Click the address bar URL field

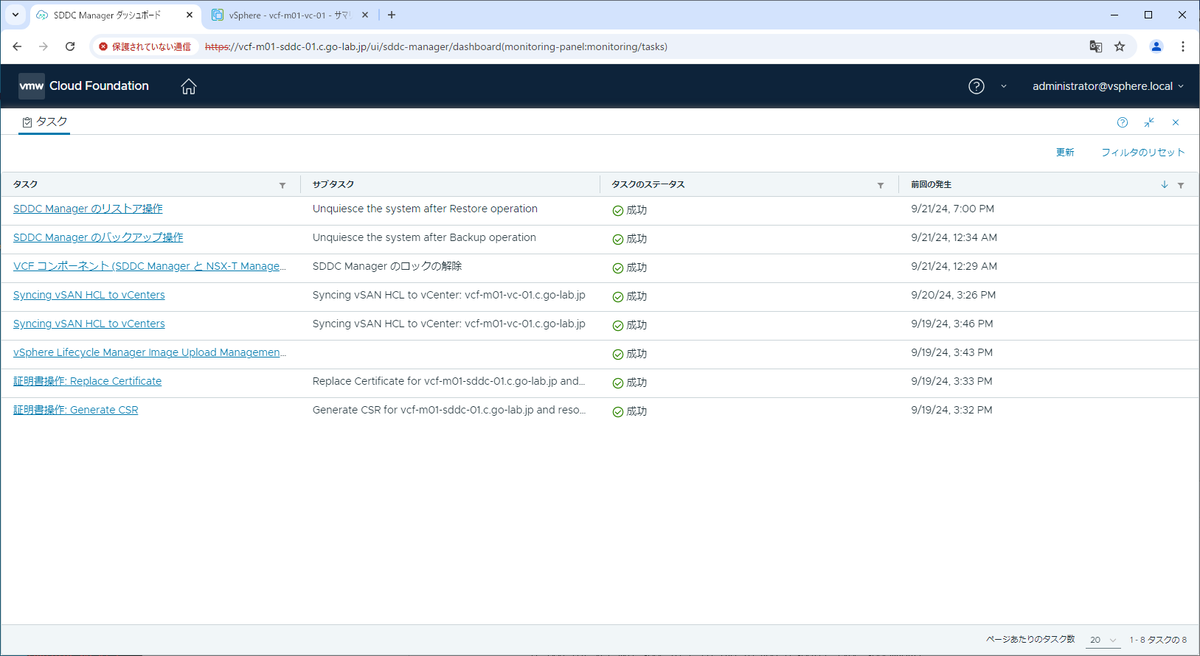point(640,46)
